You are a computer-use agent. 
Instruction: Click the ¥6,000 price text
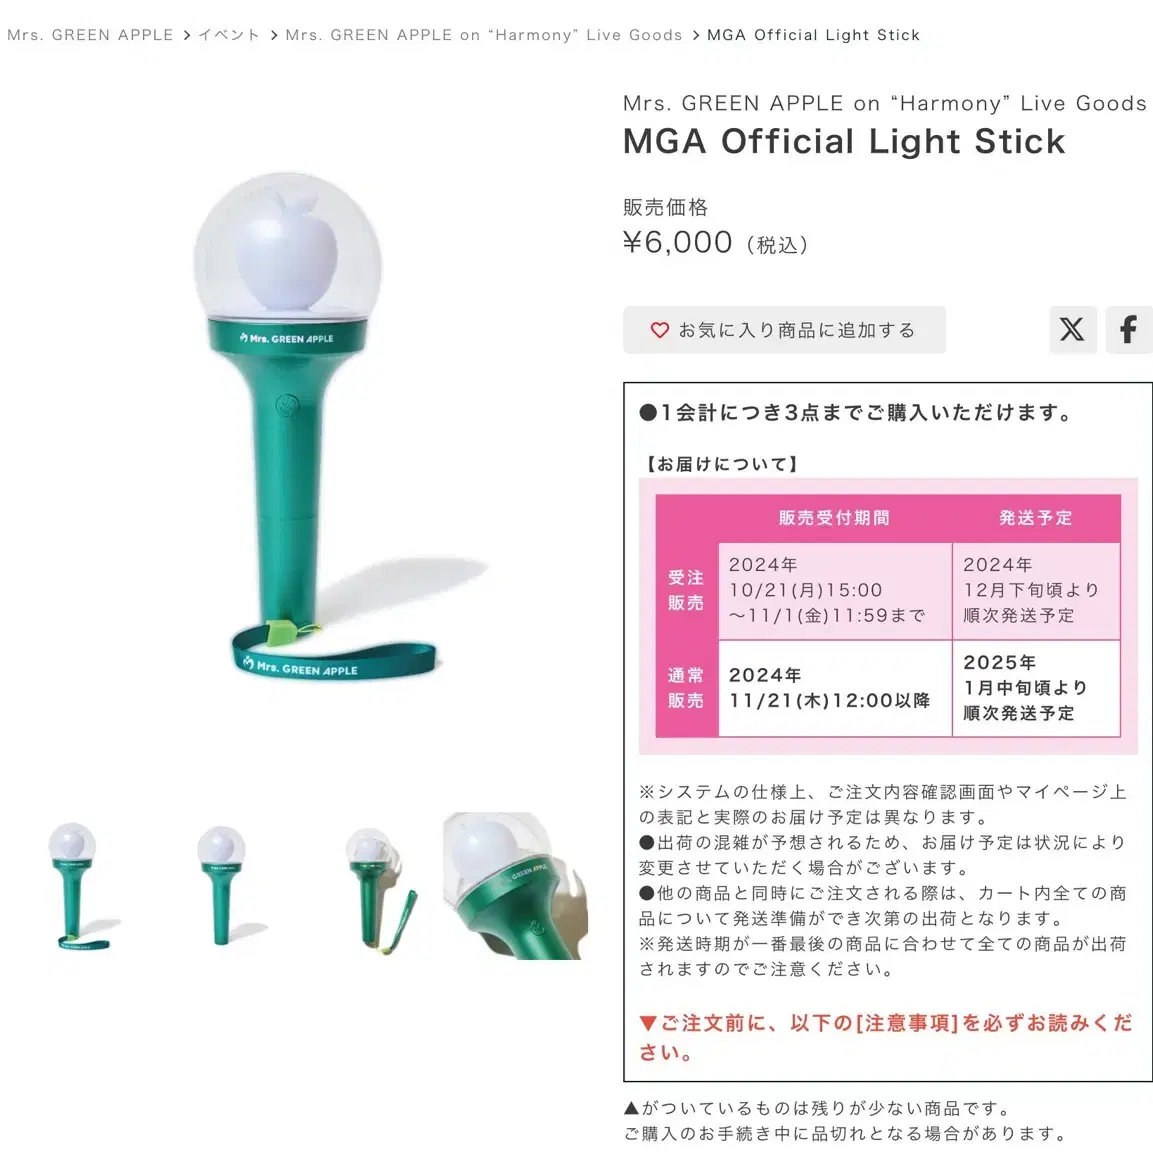click(677, 242)
